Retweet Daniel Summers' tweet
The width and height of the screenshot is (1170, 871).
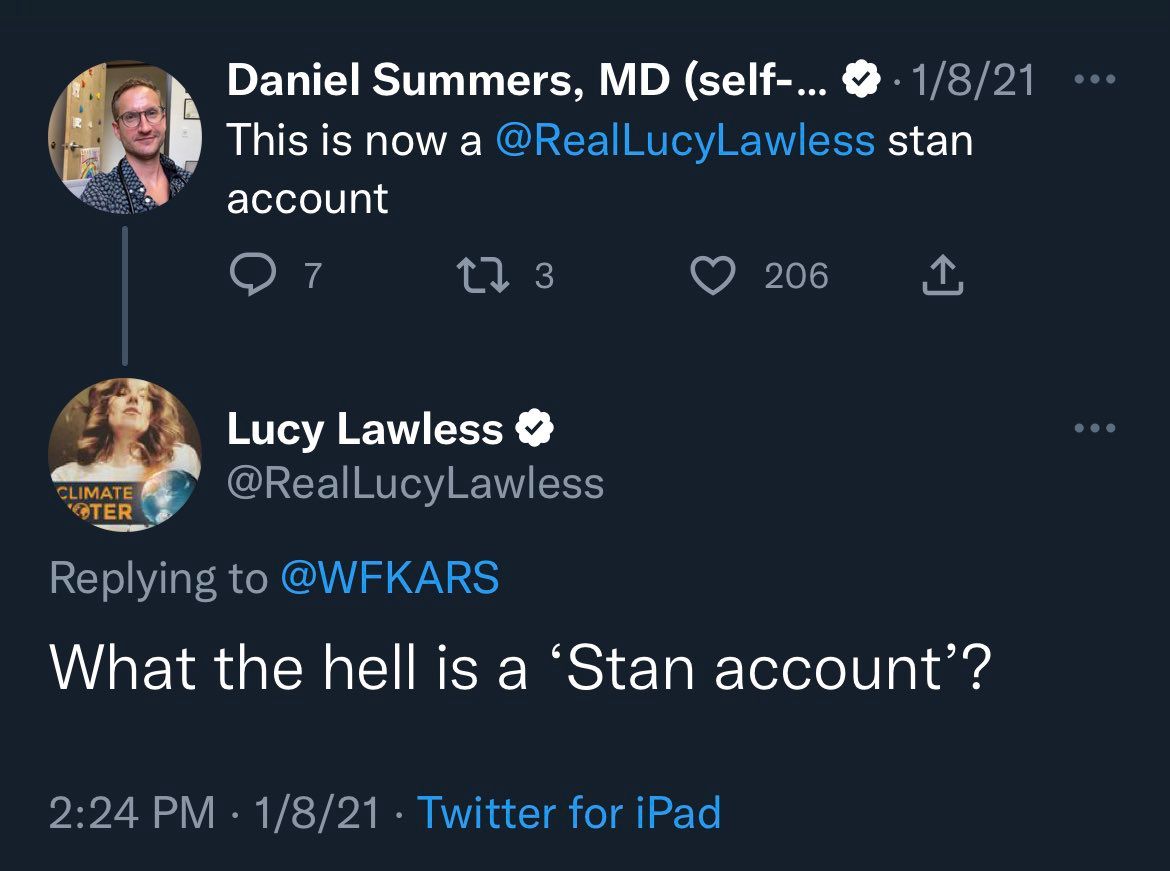475,275
